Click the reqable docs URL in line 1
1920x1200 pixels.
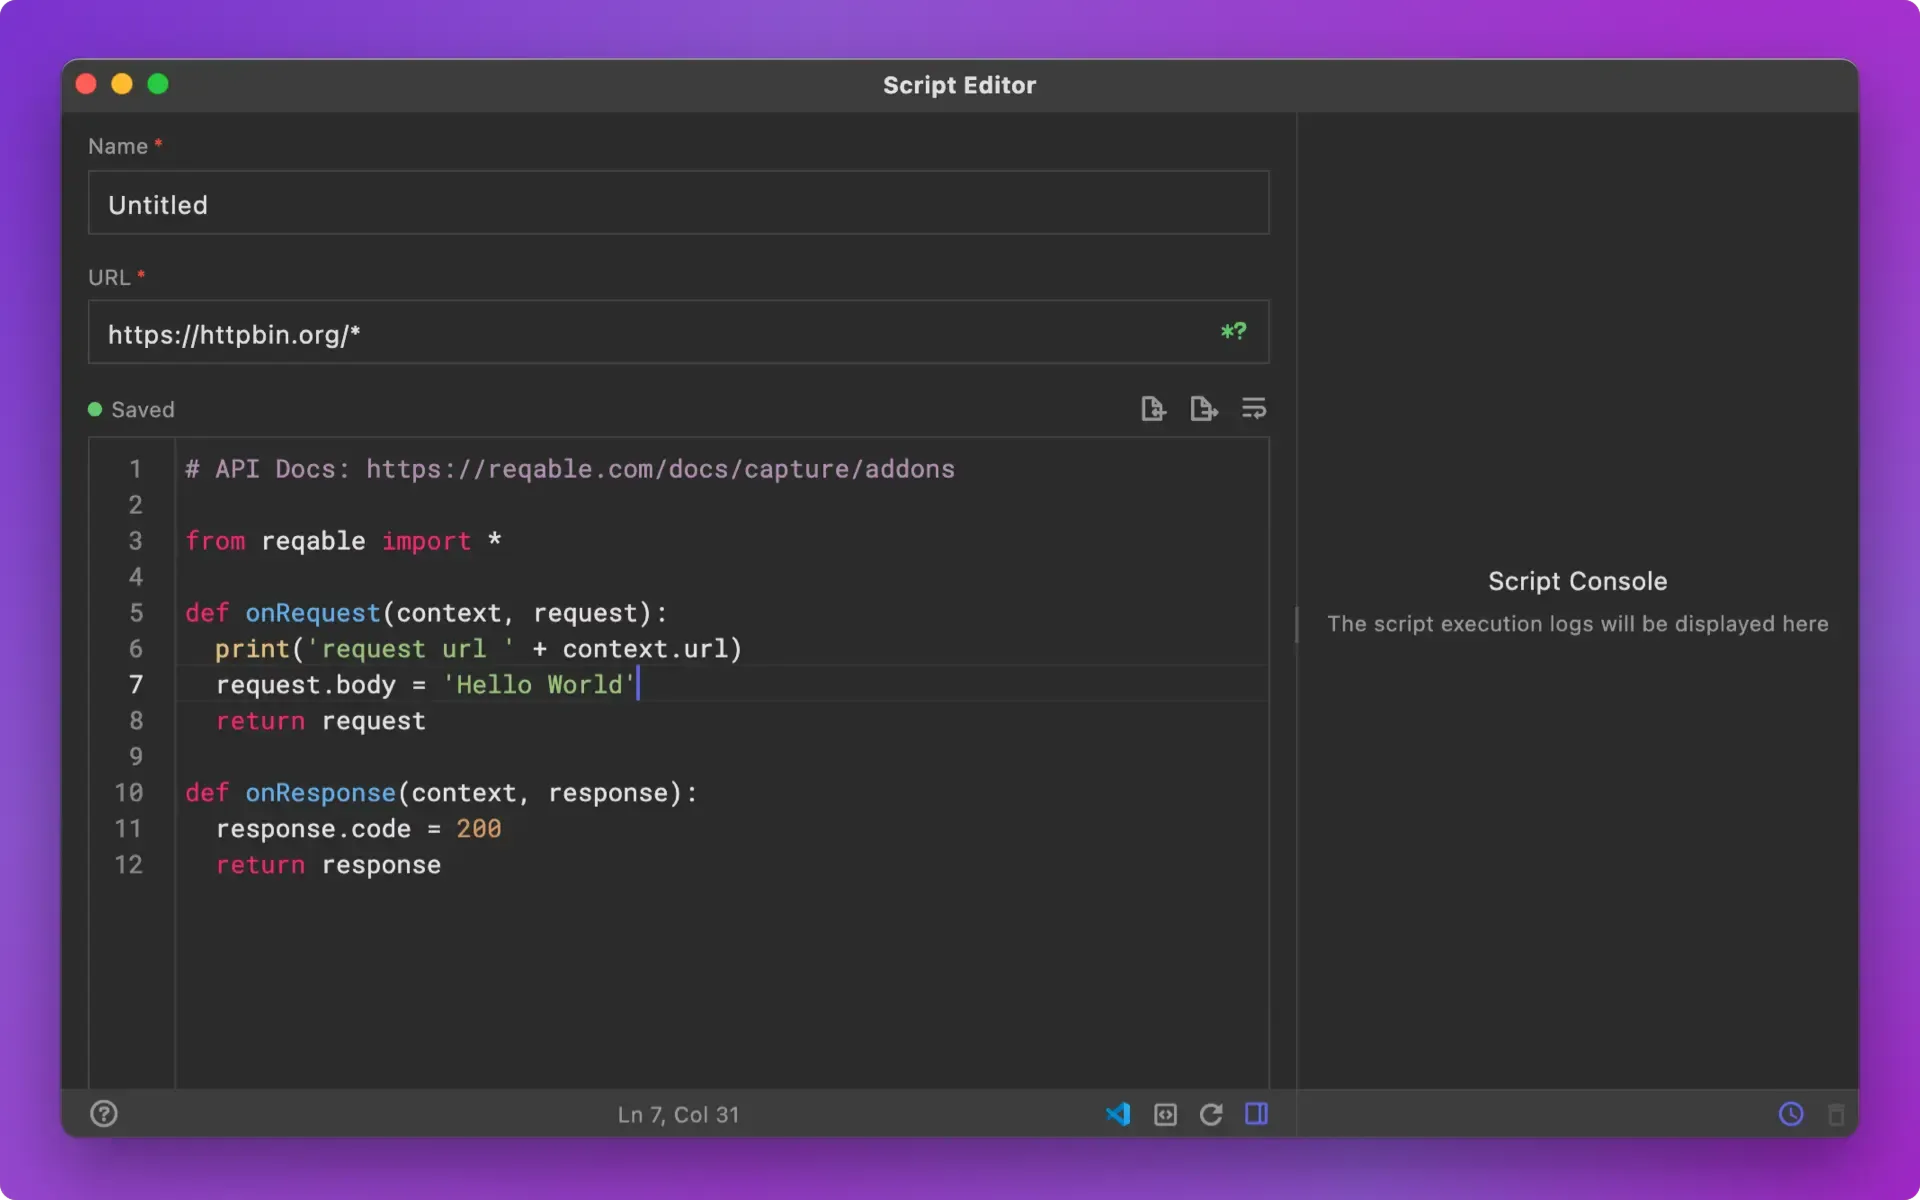[660, 469]
